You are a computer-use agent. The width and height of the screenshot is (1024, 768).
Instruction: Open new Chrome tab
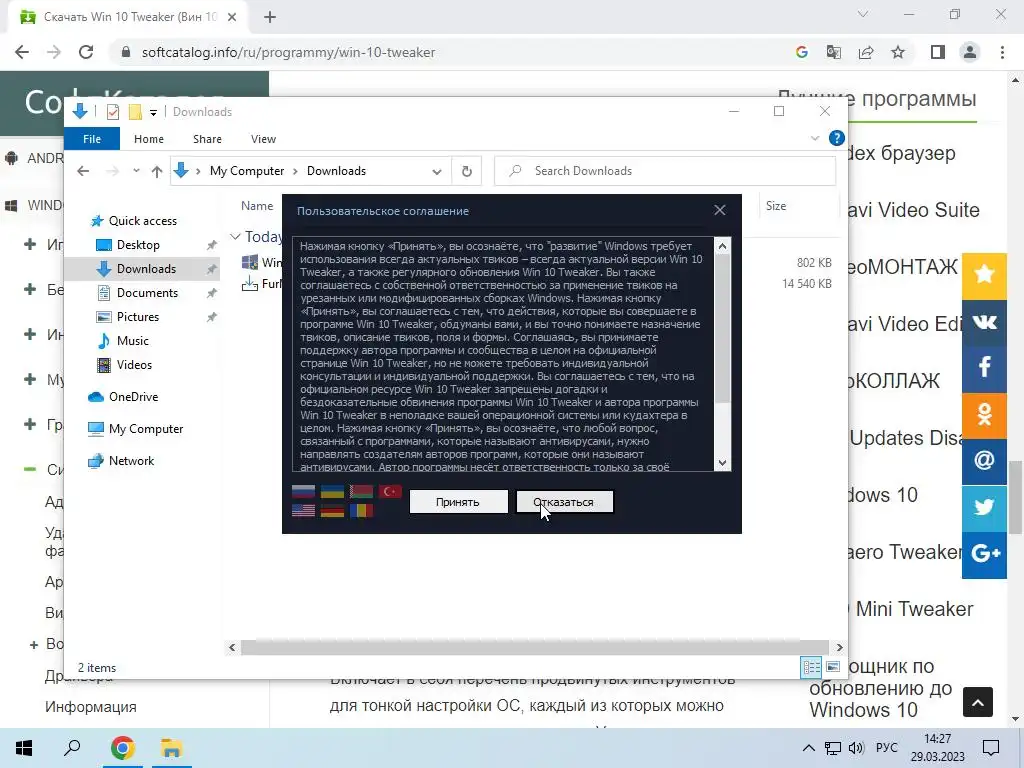tap(270, 17)
